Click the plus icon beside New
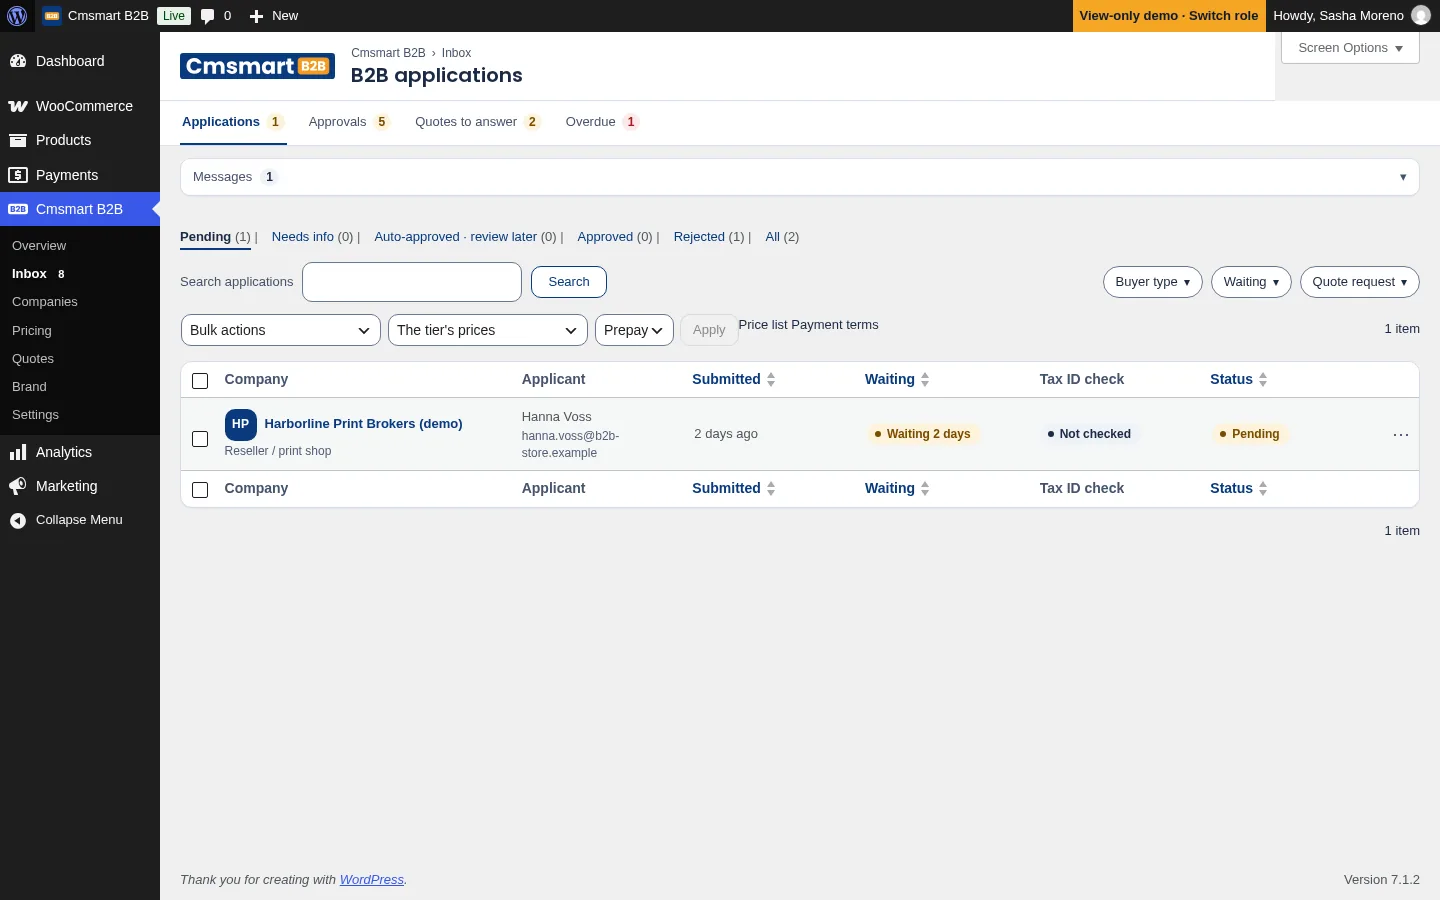This screenshot has height=900, width=1440. [x=256, y=16]
